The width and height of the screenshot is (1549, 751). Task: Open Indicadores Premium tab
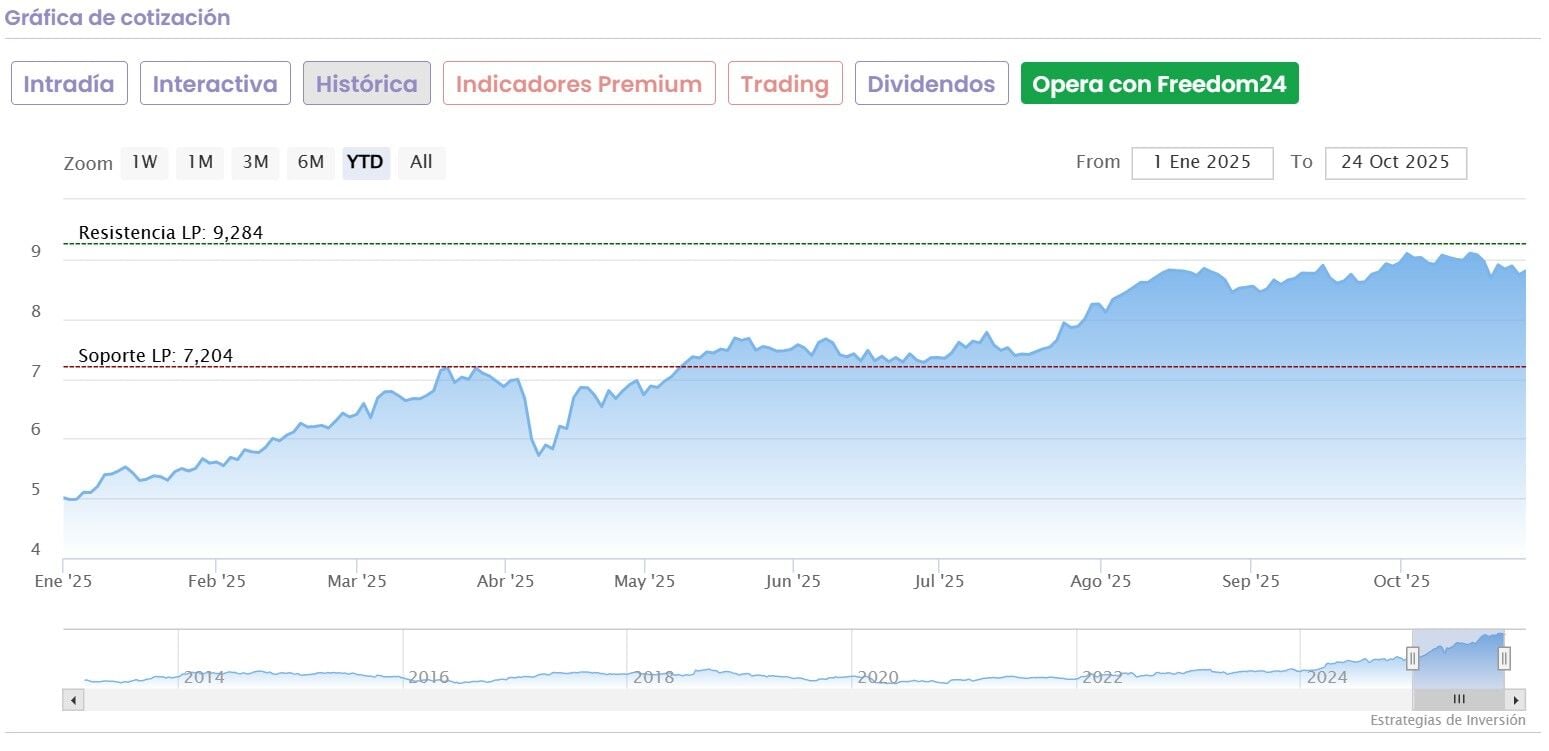(x=579, y=84)
